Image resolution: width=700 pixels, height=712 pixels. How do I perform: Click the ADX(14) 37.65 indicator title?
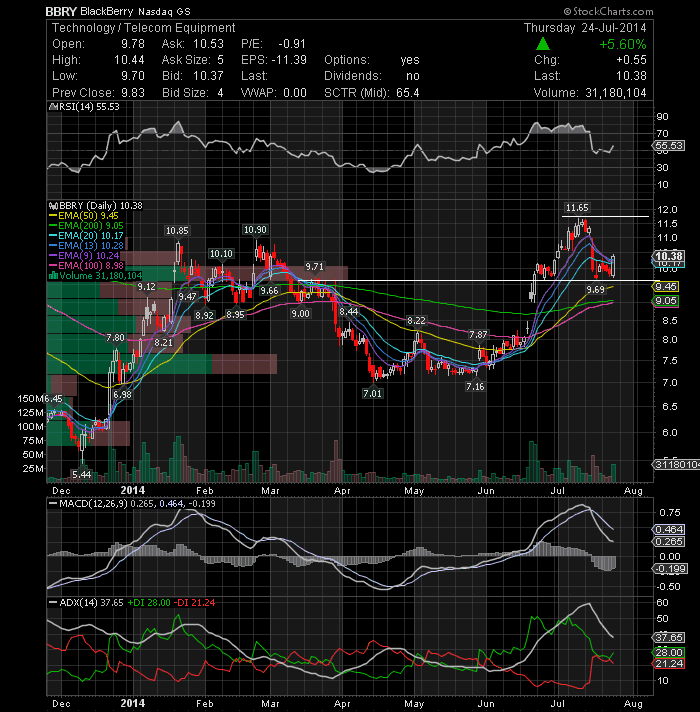pyautogui.click(x=91, y=603)
